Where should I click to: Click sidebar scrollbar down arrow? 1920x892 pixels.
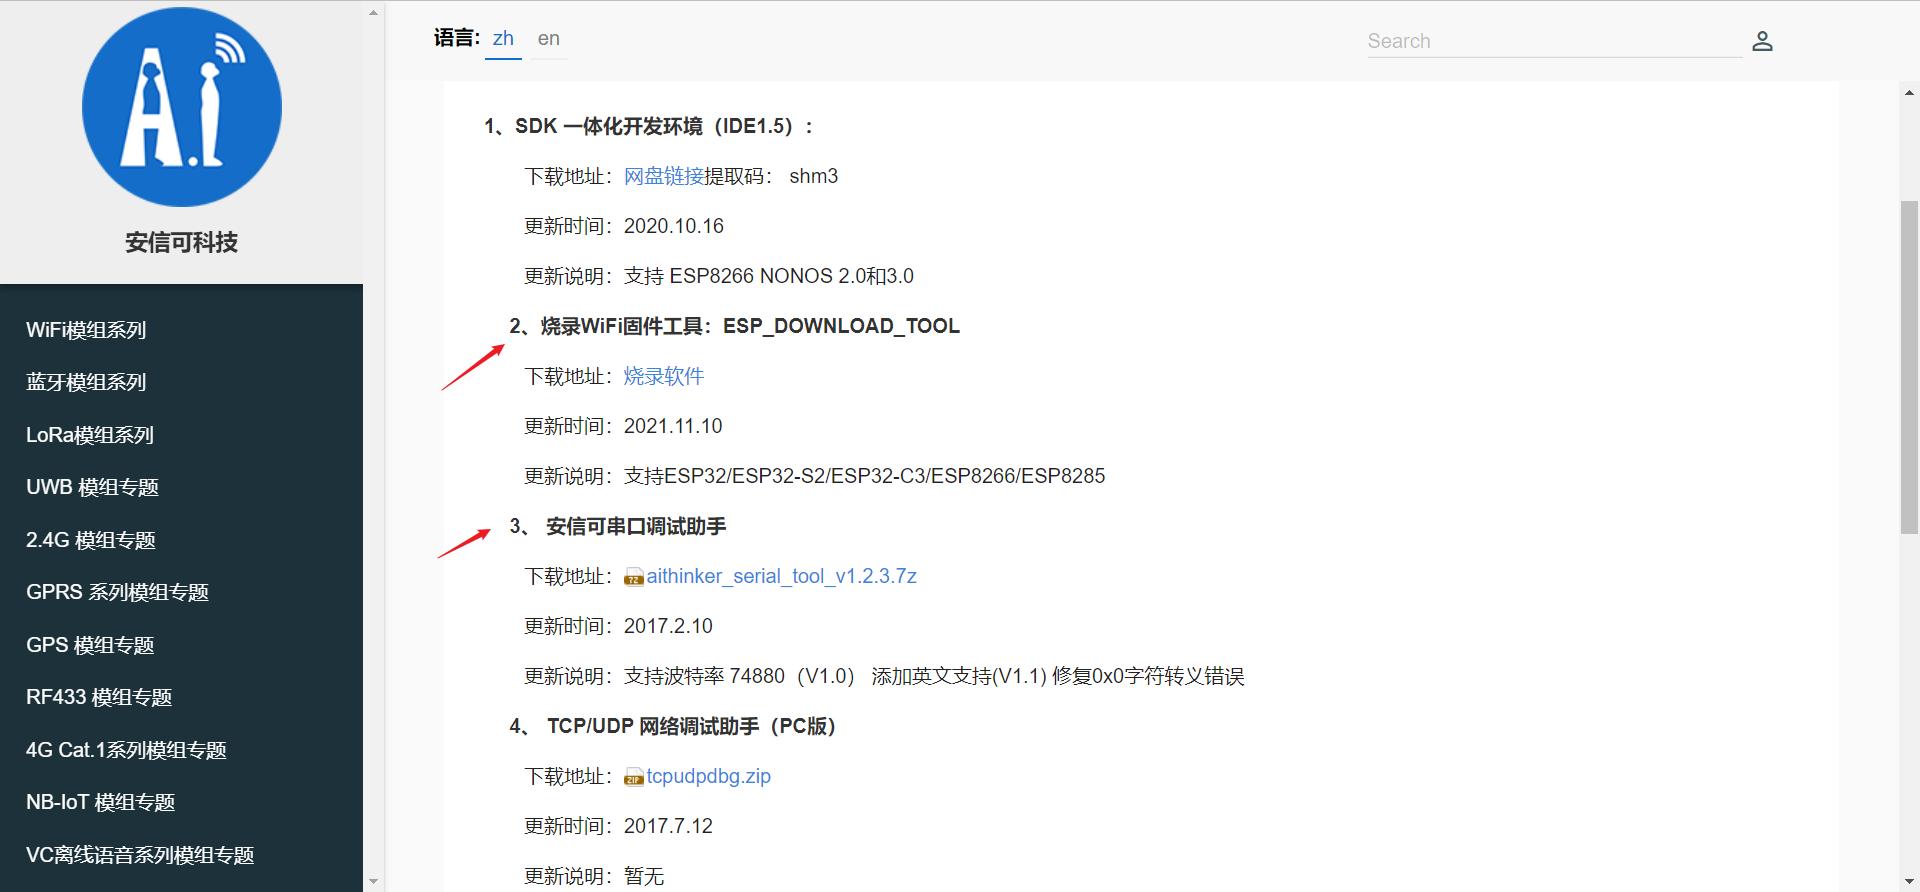373,881
